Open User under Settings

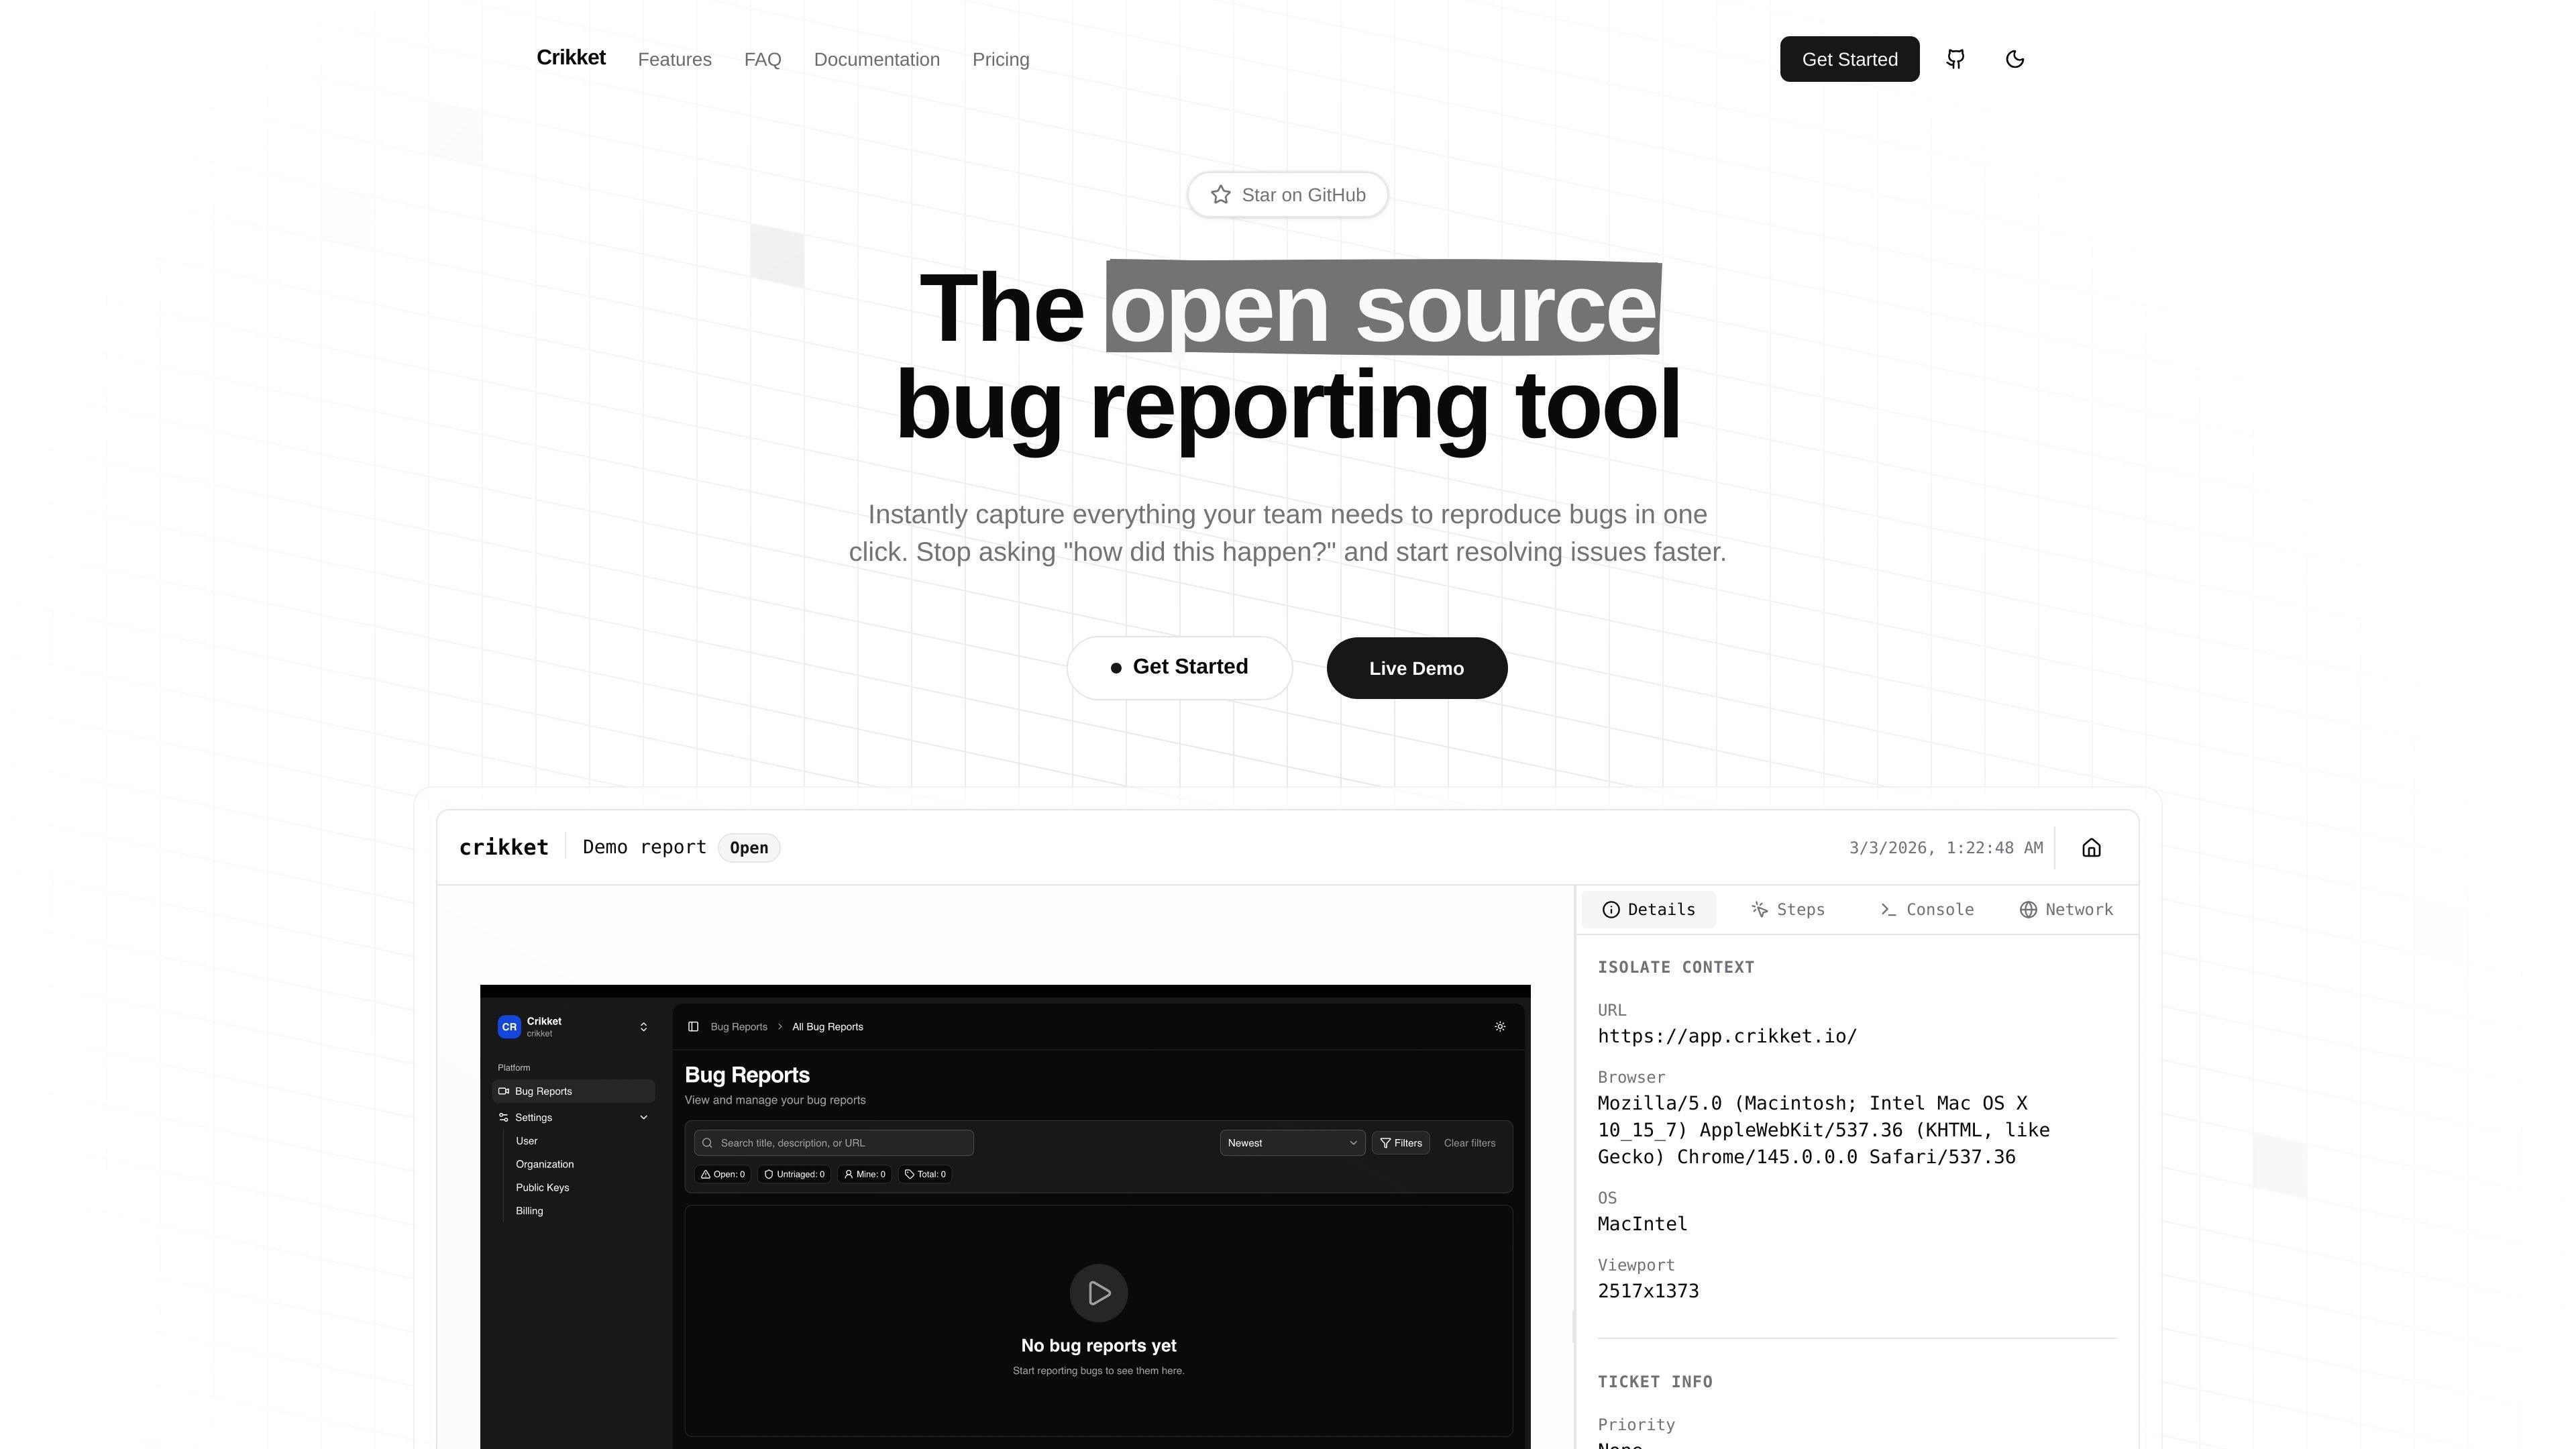click(526, 1141)
